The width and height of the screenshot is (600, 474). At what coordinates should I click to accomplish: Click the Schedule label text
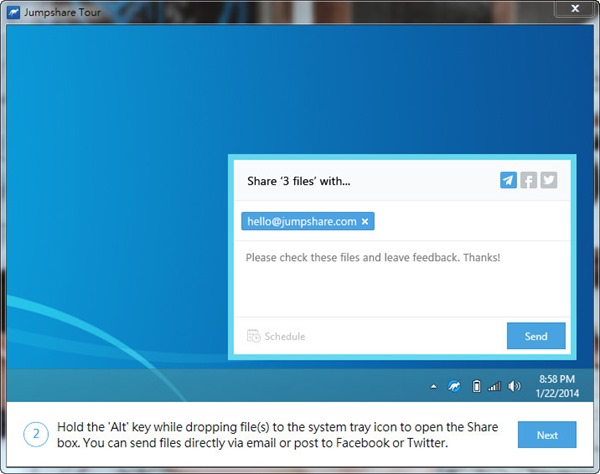(285, 336)
